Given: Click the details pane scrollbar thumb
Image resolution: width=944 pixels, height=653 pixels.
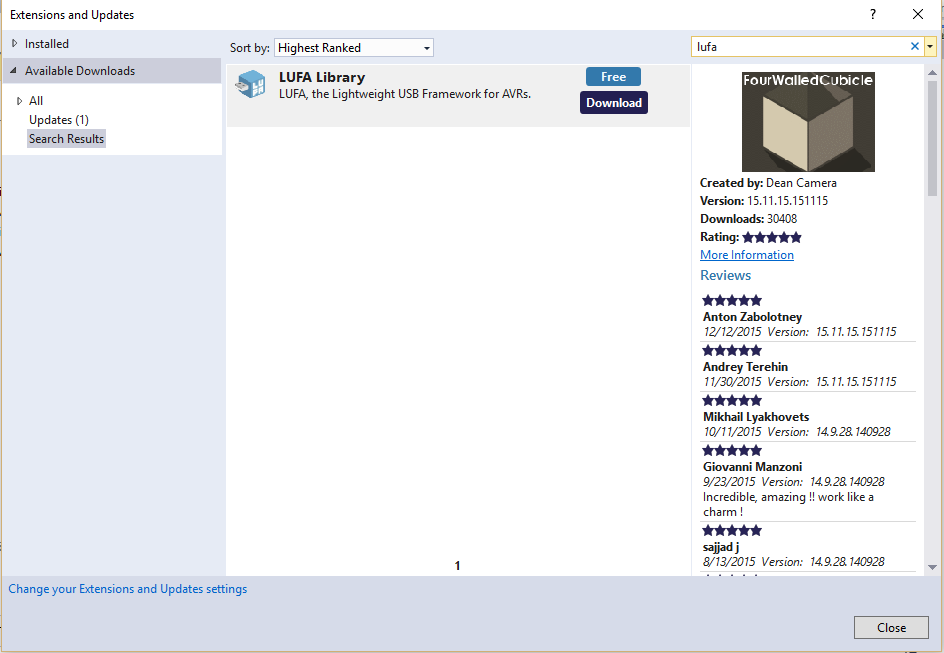Looking at the screenshot, I should [932, 138].
